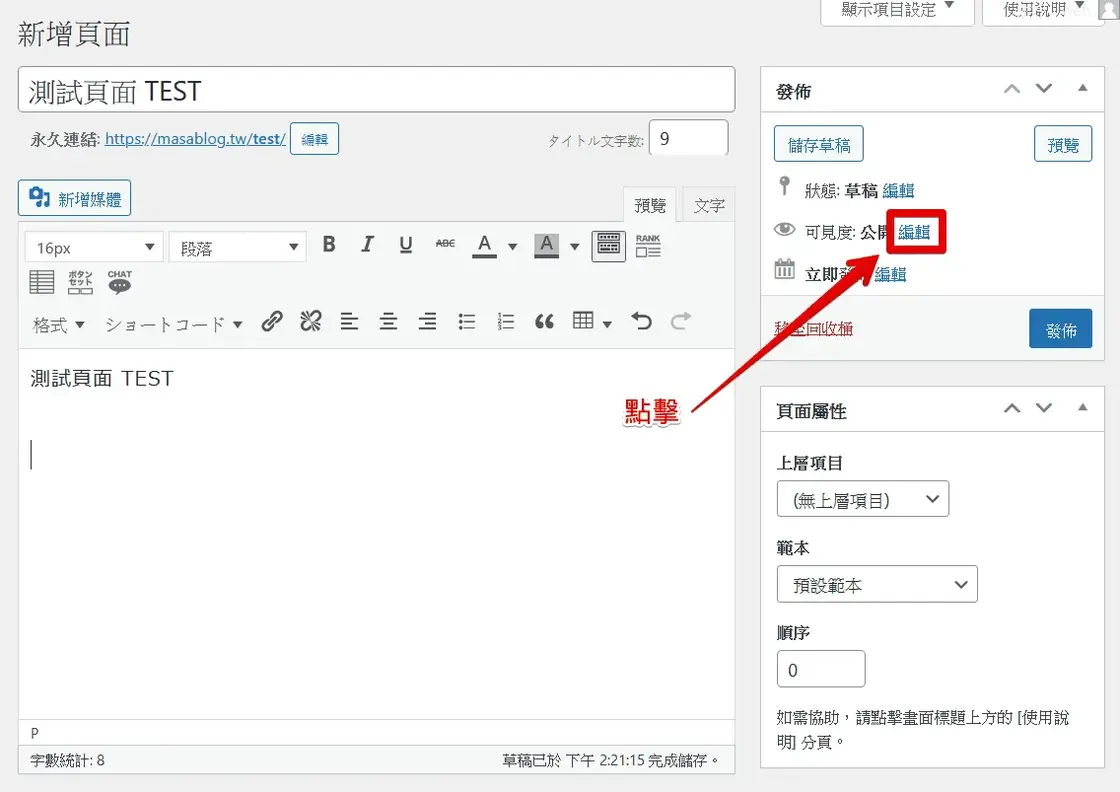Insert RANK ranking element
1120x792 pixels.
coord(648,246)
